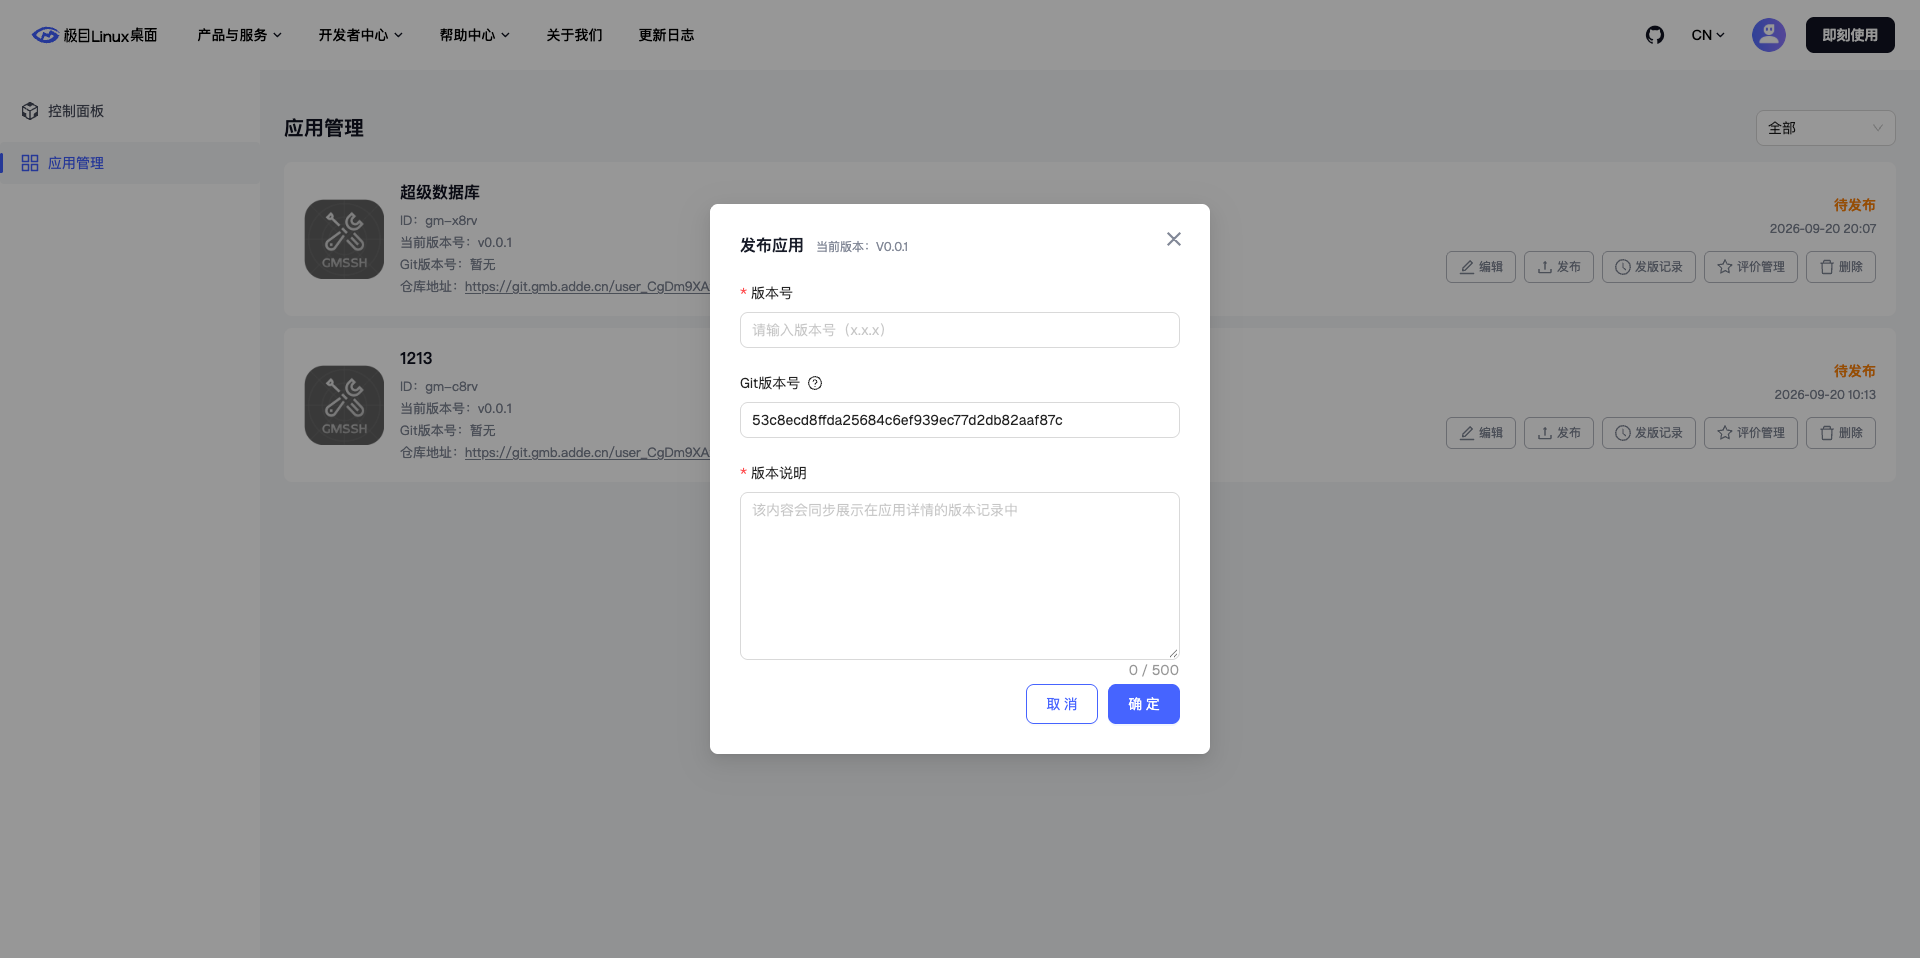1920x958 pixels.
Task: Select 应用管理 in the sidebar
Action: tap(130, 163)
